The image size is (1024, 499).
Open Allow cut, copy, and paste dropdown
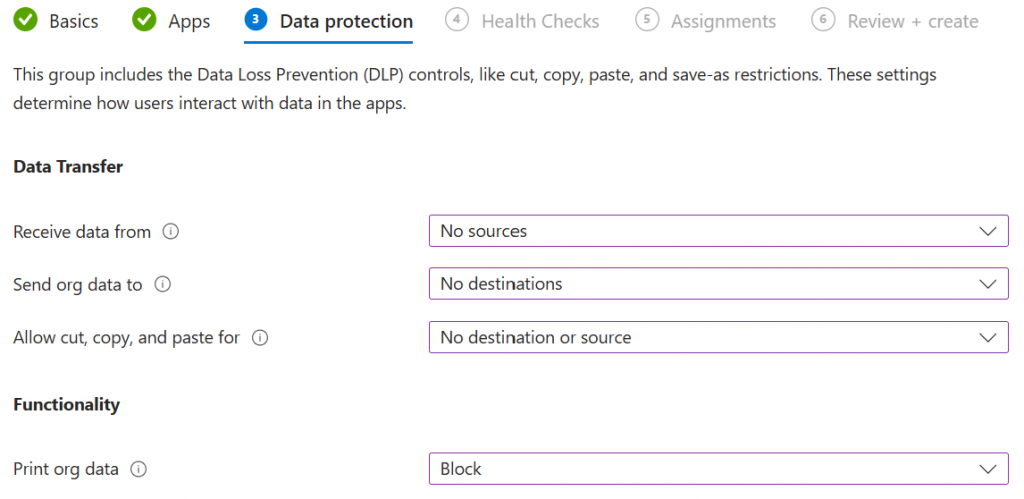pyautogui.click(x=718, y=338)
